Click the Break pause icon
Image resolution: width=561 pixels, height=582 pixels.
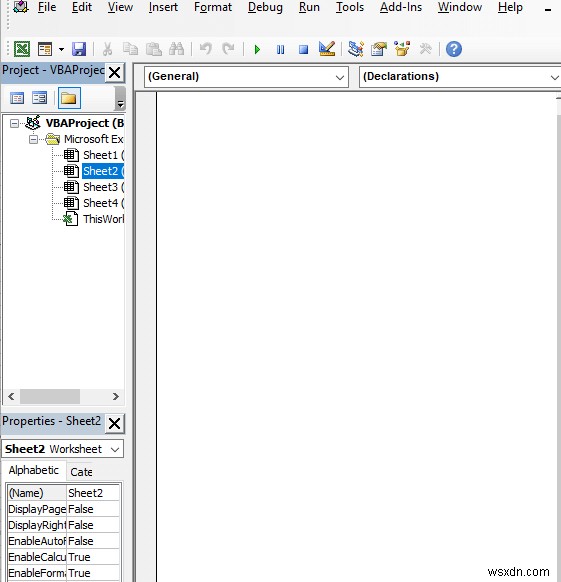point(280,49)
